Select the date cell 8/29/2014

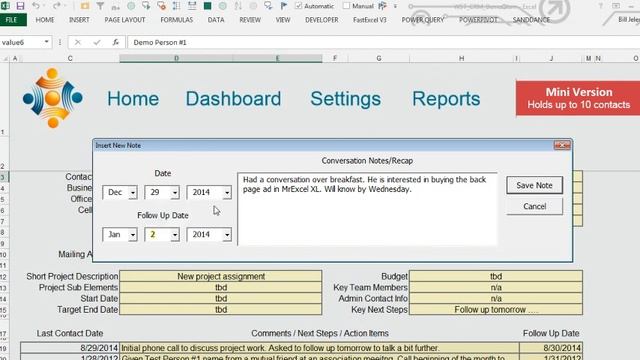[x=70, y=348]
